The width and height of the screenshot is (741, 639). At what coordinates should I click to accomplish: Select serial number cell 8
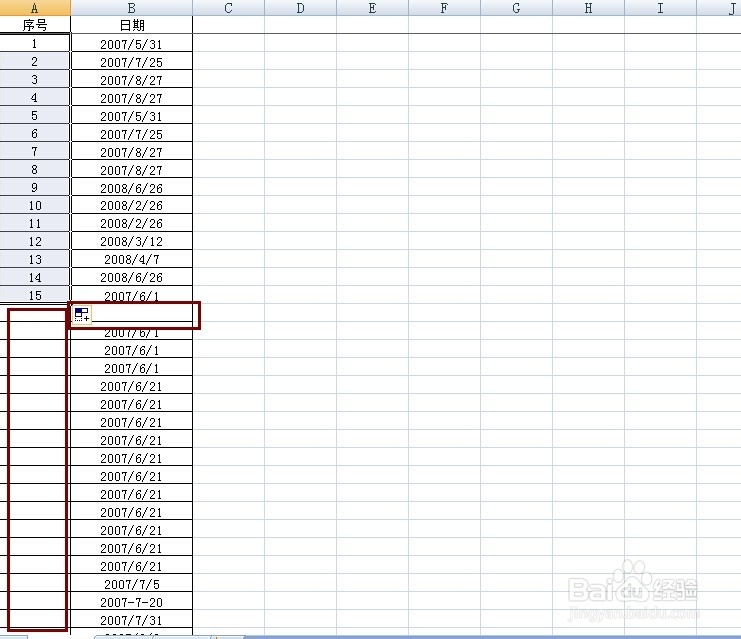(x=35, y=169)
